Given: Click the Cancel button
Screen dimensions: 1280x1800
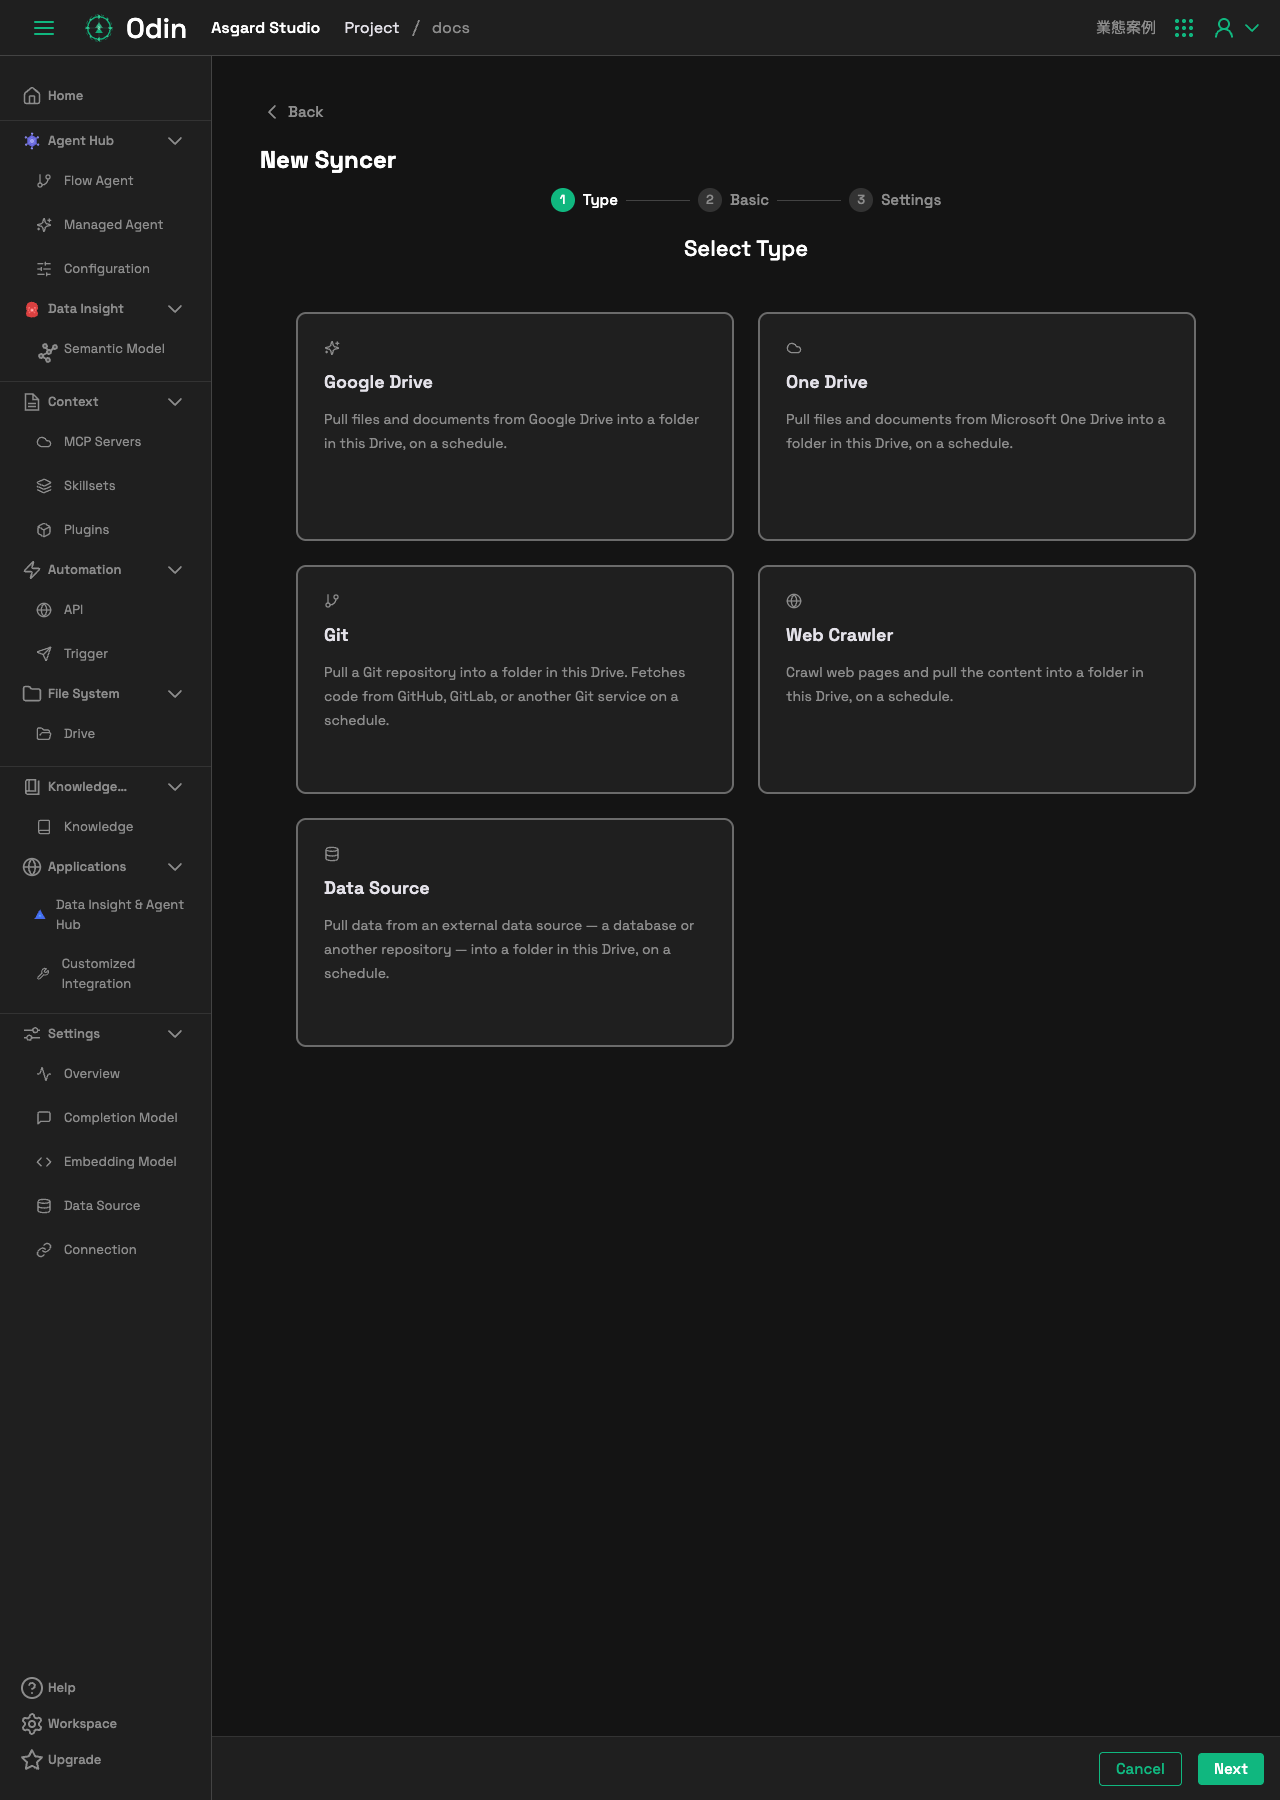Looking at the screenshot, I should pyautogui.click(x=1140, y=1769).
